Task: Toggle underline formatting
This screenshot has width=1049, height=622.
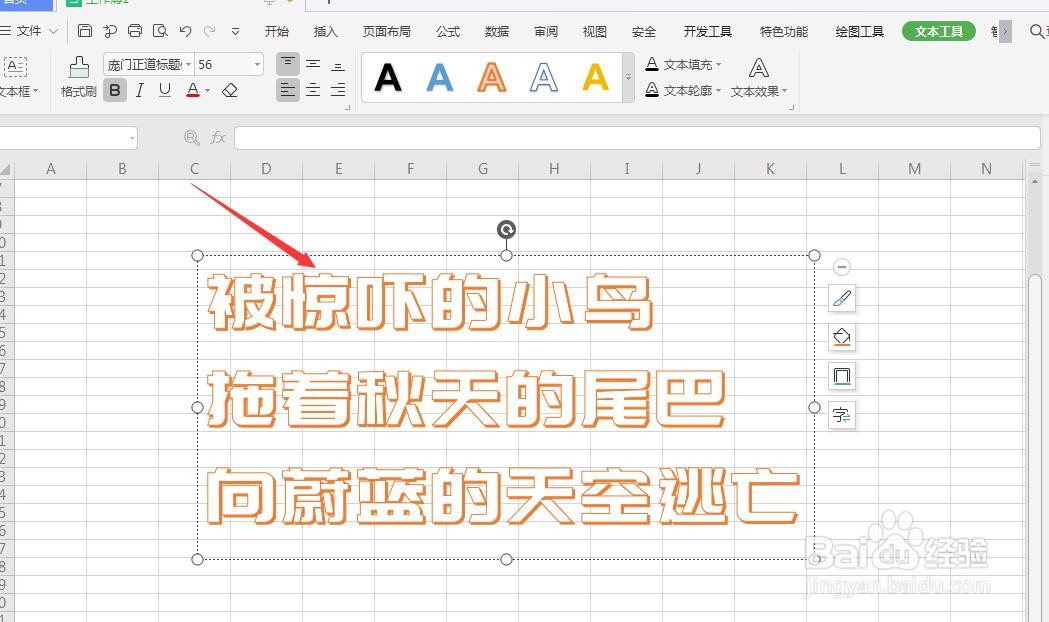Action: click(165, 90)
